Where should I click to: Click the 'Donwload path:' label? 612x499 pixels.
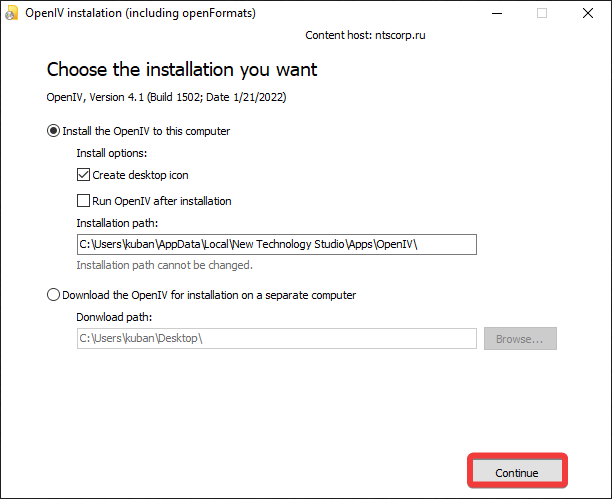(114, 317)
